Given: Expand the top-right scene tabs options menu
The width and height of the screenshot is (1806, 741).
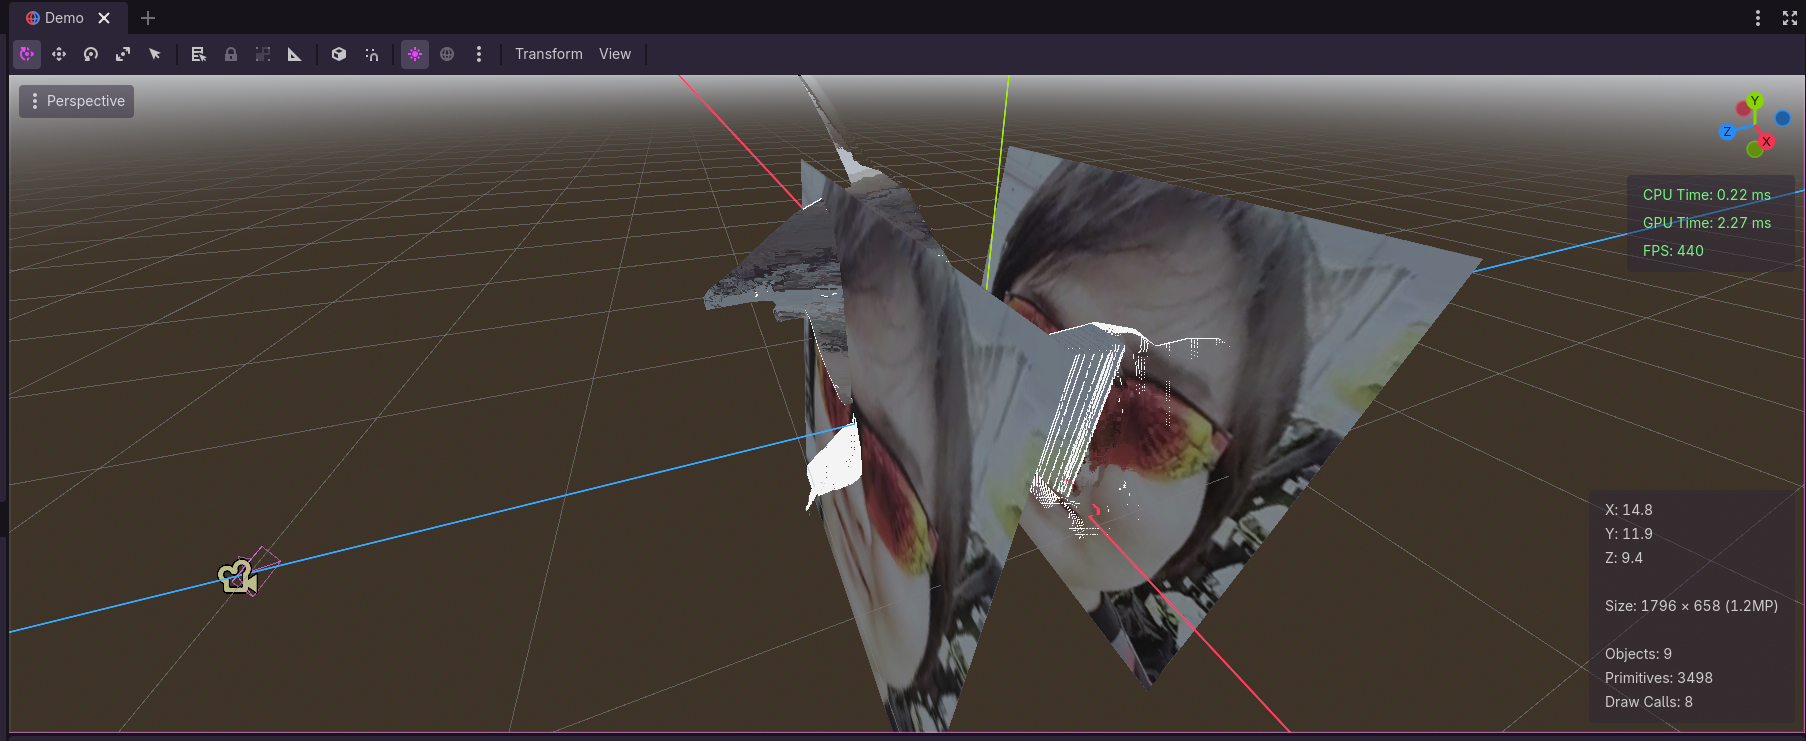Looking at the screenshot, I should tap(1757, 18).
